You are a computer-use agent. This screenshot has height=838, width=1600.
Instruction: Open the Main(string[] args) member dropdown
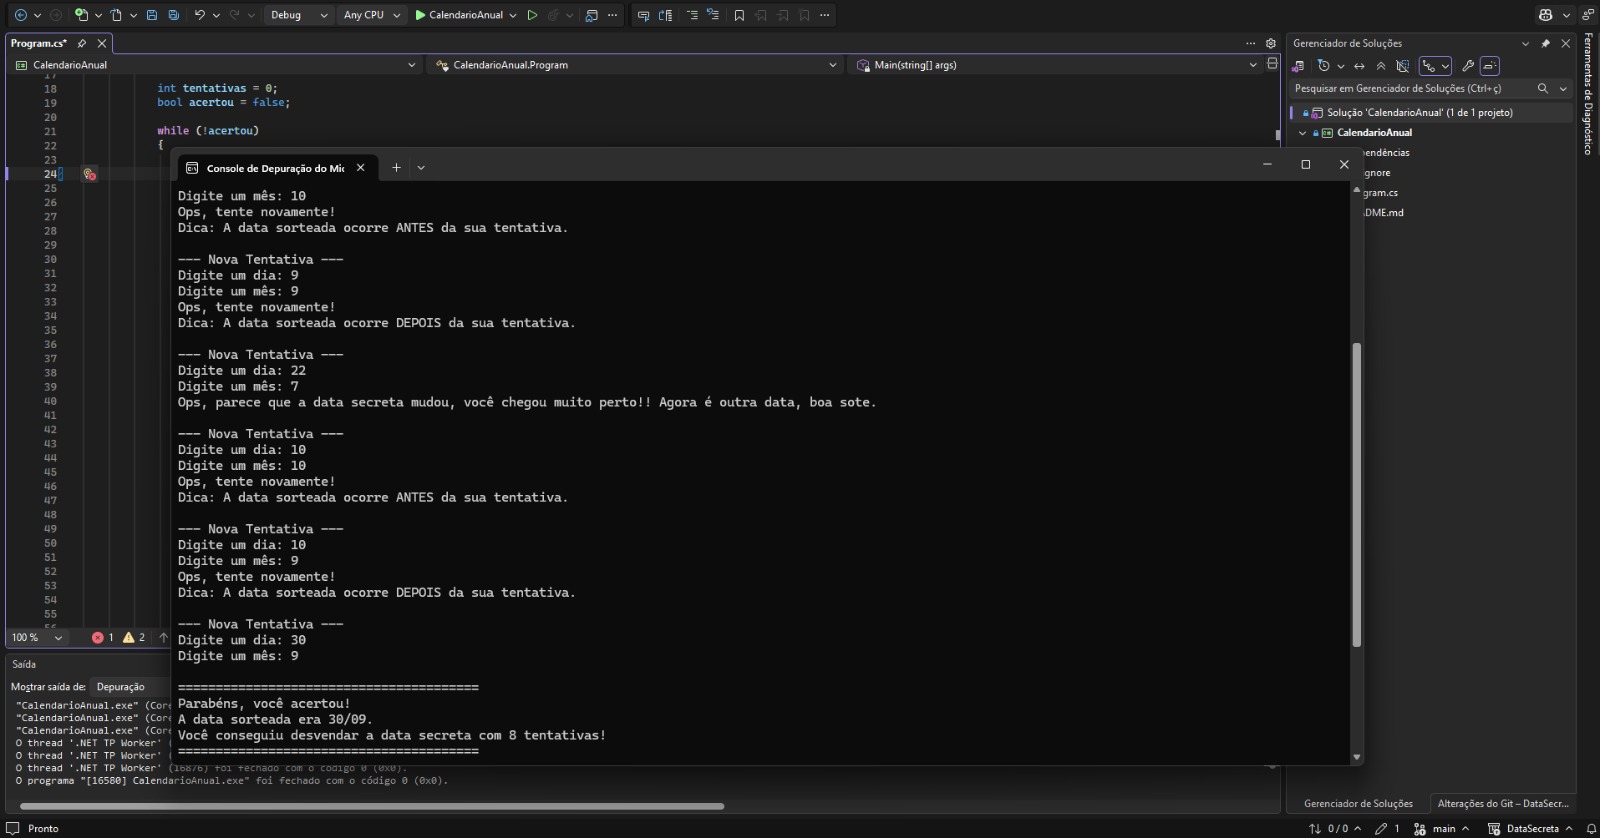[1054, 65]
